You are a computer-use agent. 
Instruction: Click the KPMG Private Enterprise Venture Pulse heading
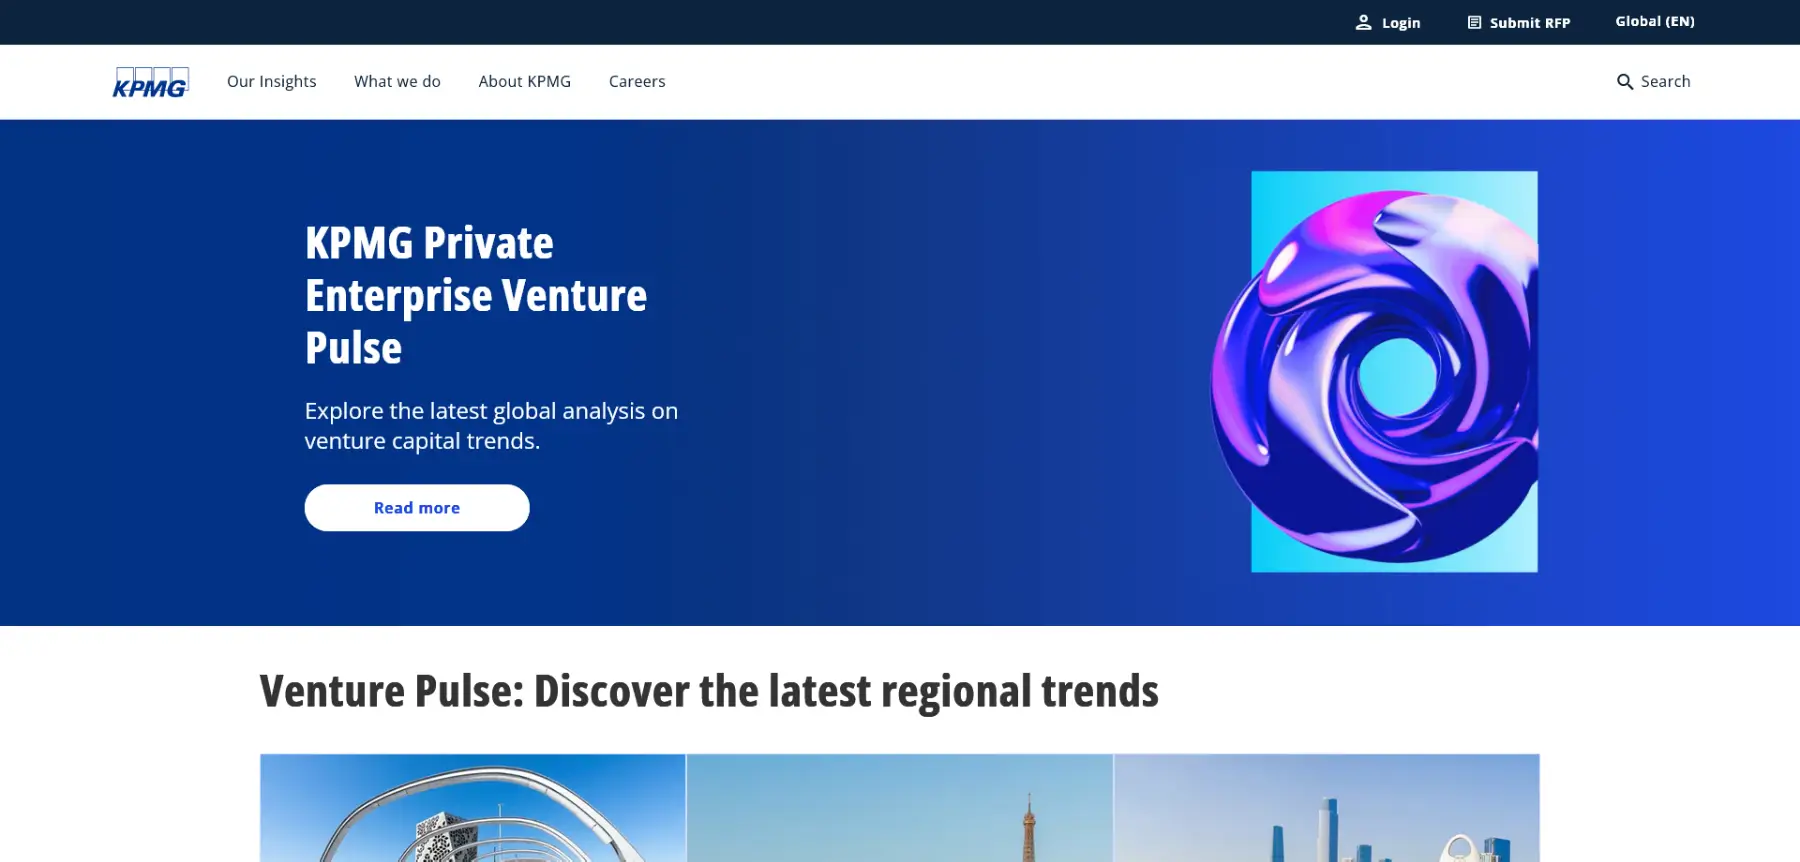tap(476, 295)
